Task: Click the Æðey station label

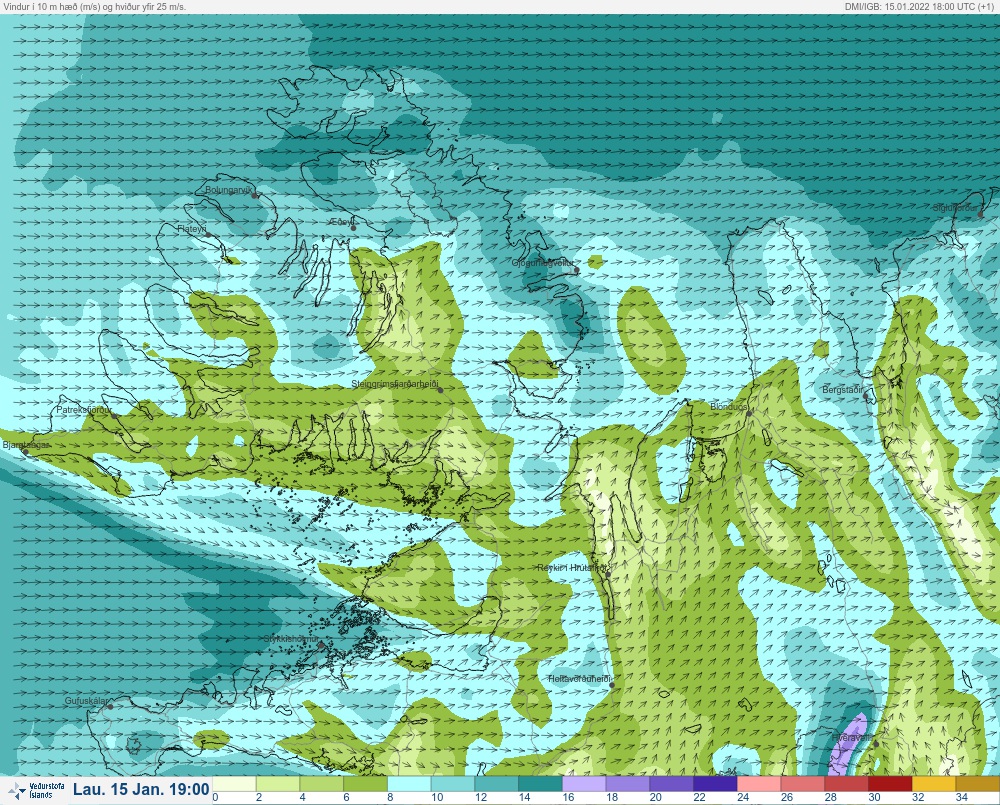Action: 342,222
